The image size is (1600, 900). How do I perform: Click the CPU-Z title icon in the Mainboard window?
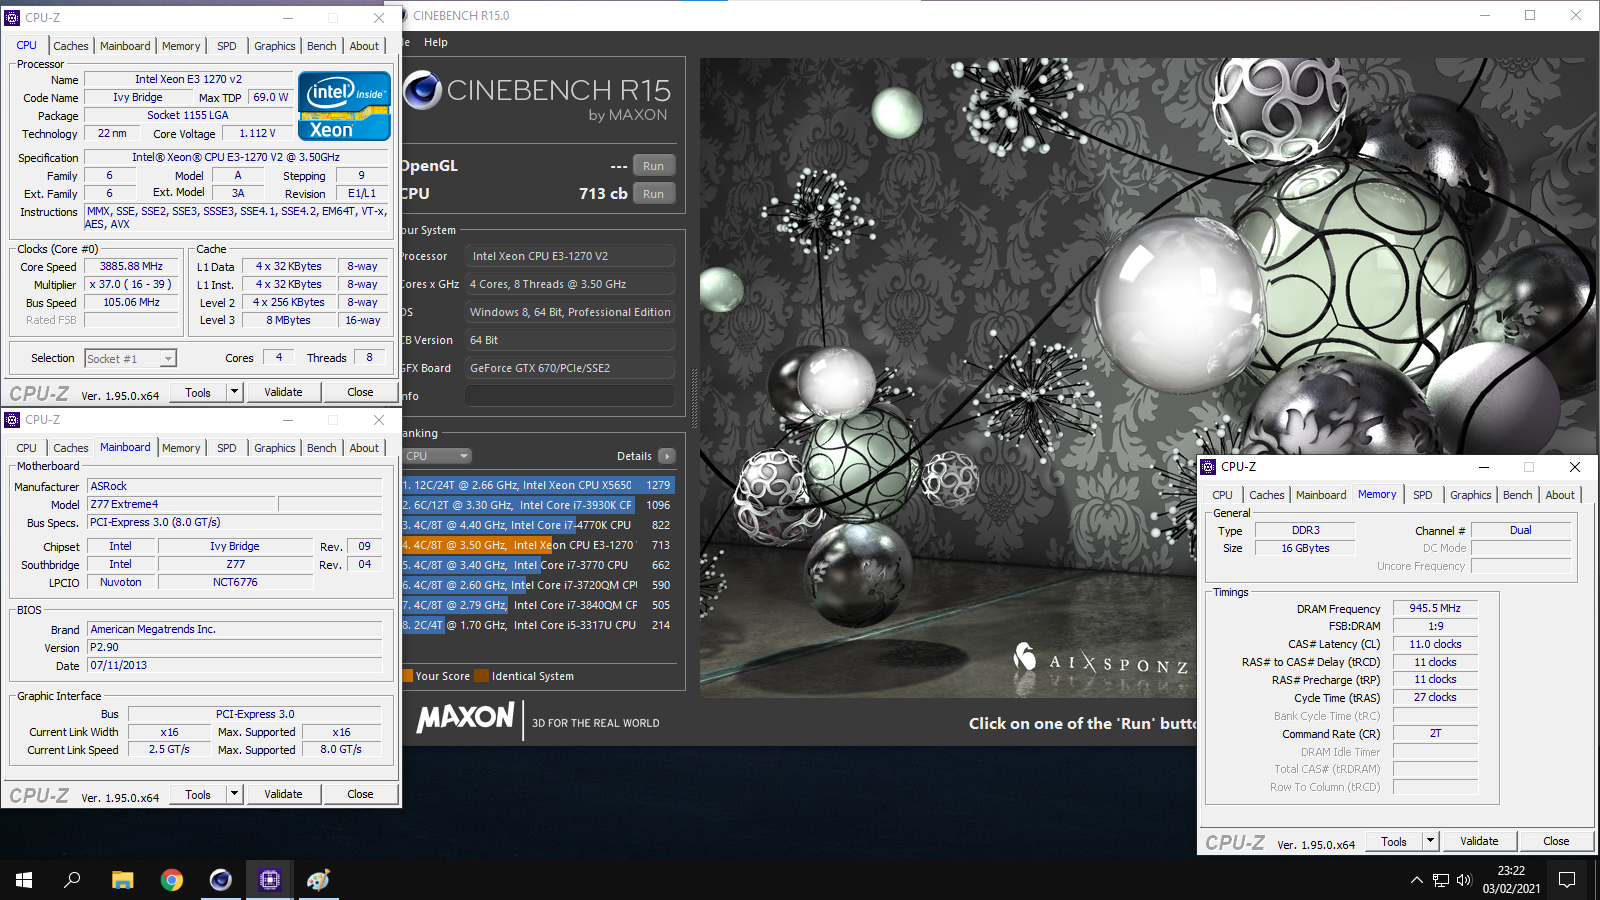click(x=12, y=420)
